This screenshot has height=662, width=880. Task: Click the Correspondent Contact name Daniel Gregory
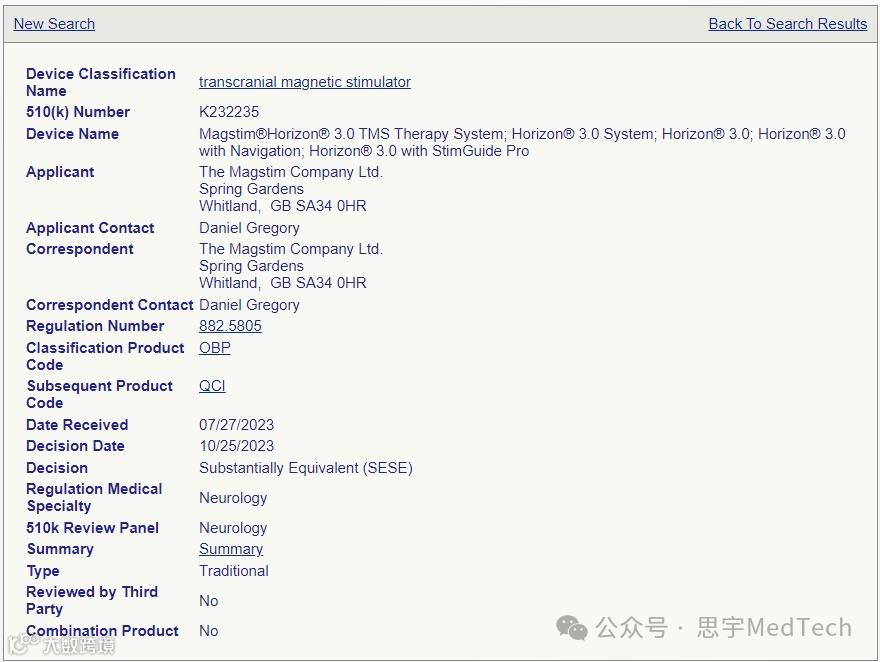249,305
